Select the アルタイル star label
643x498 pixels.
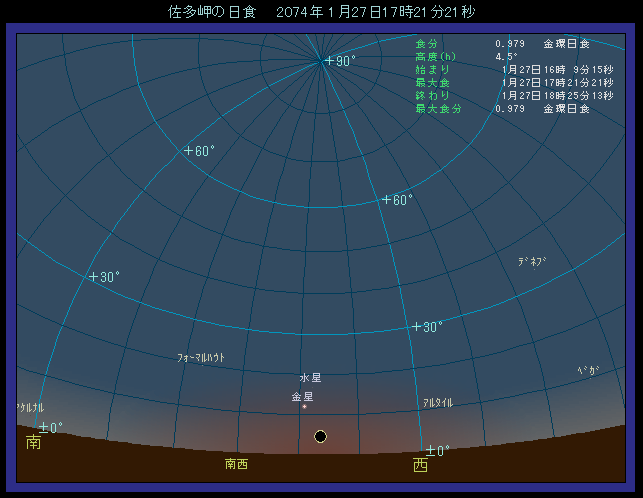tap(438, 402)
